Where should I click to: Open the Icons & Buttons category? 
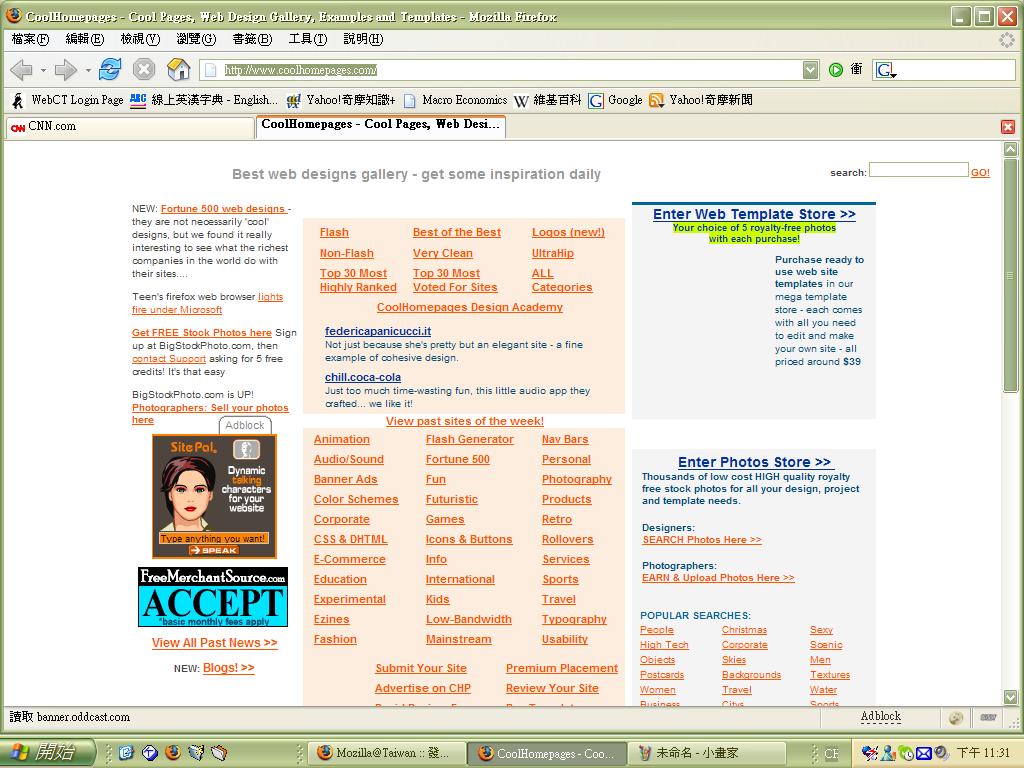pyautogui.click(x=469, y=539)
